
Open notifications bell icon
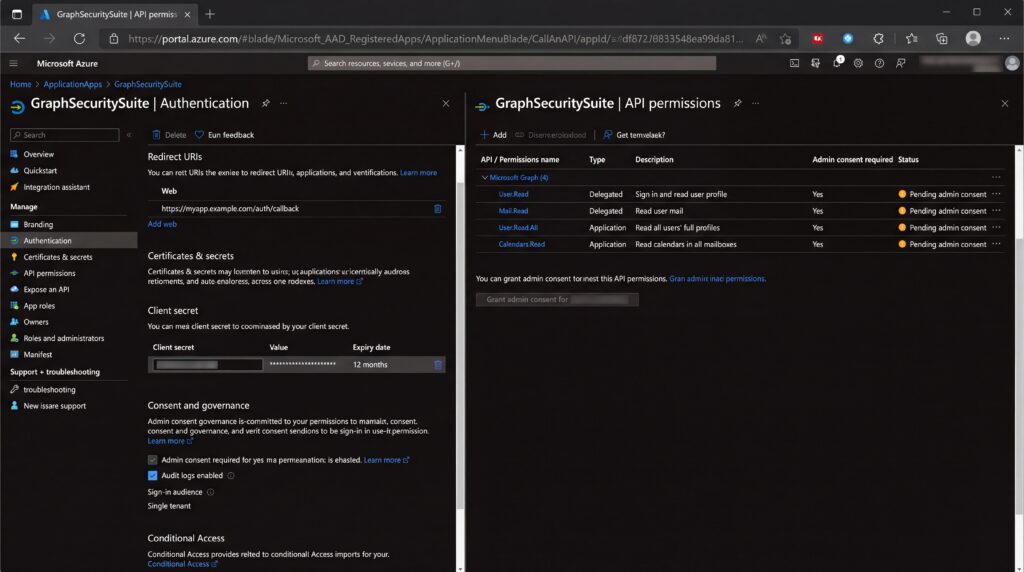tap(837, 63)
